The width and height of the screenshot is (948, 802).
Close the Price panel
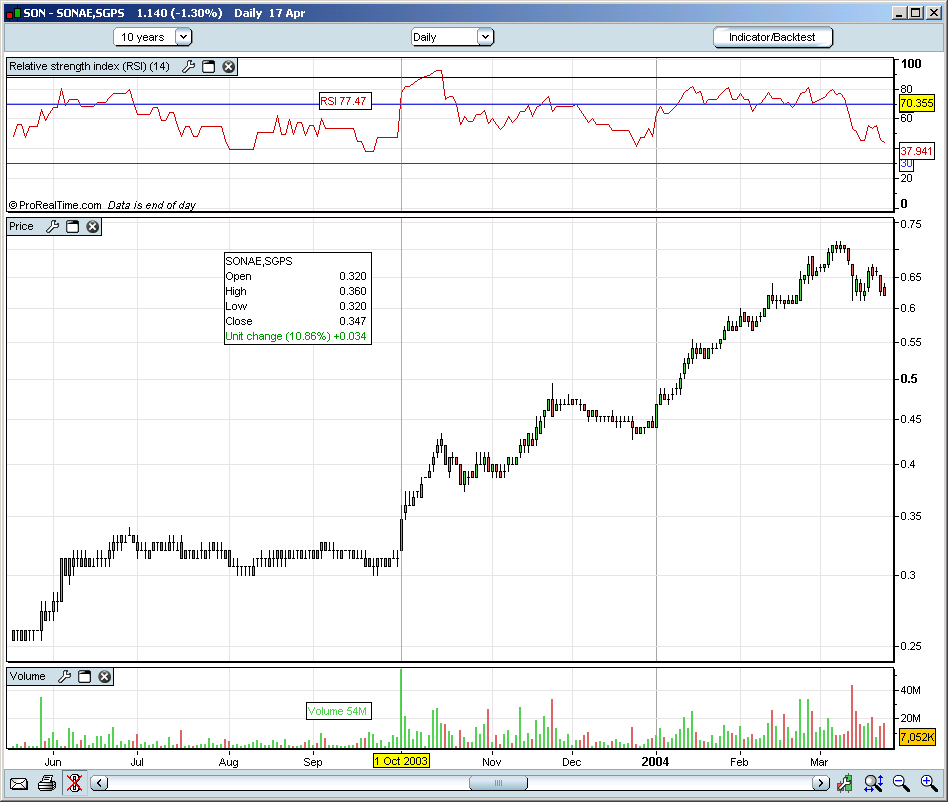[93, 227]
